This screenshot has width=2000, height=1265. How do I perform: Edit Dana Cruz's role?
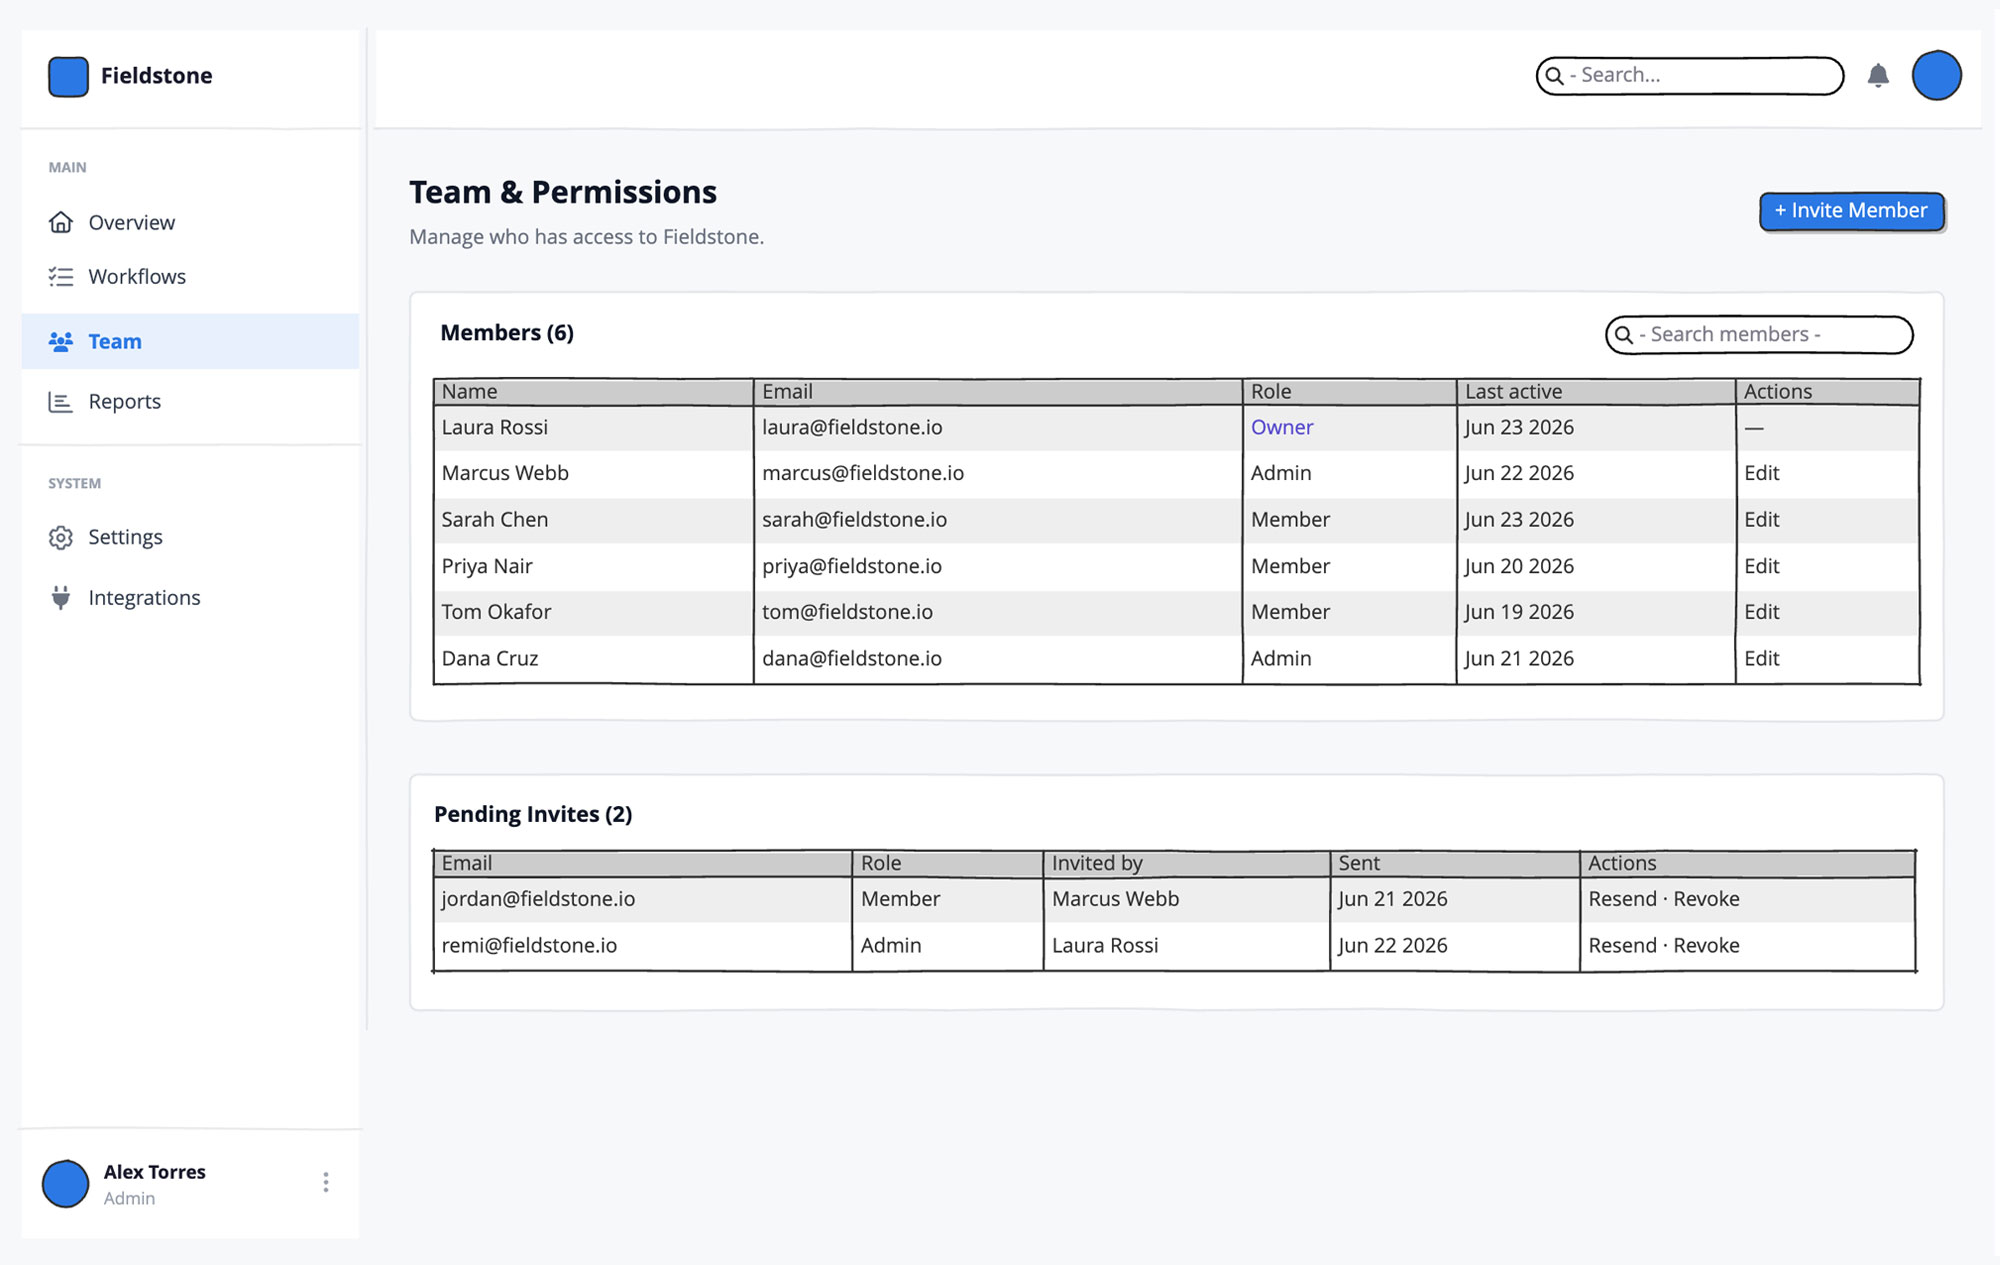1762,659
